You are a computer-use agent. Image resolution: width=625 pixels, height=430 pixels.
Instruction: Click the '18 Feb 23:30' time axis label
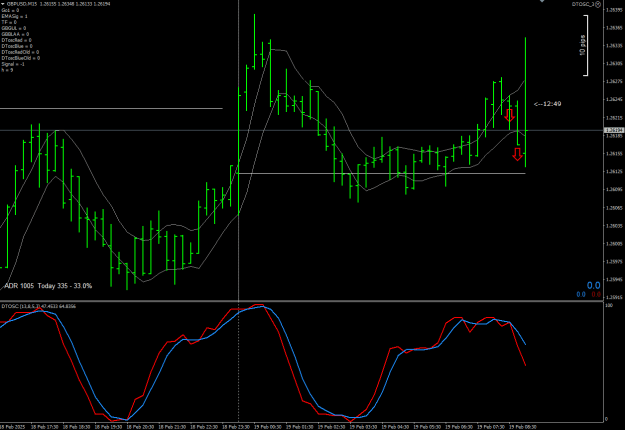coord(236,427)
